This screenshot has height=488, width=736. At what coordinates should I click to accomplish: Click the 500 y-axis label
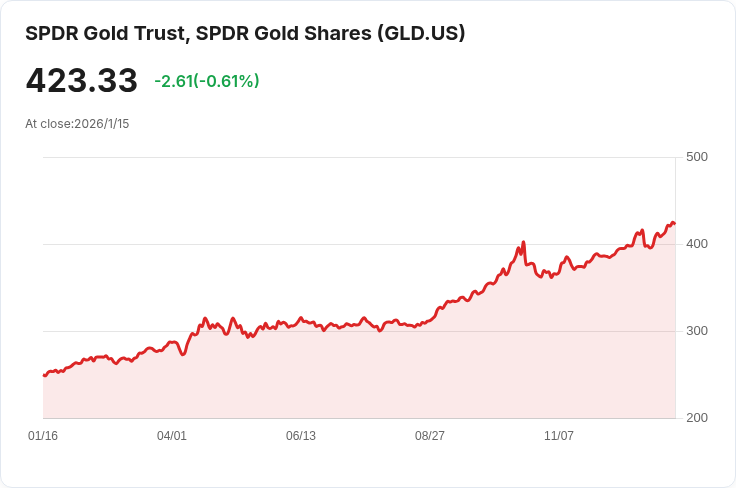[x=696, y=157]
